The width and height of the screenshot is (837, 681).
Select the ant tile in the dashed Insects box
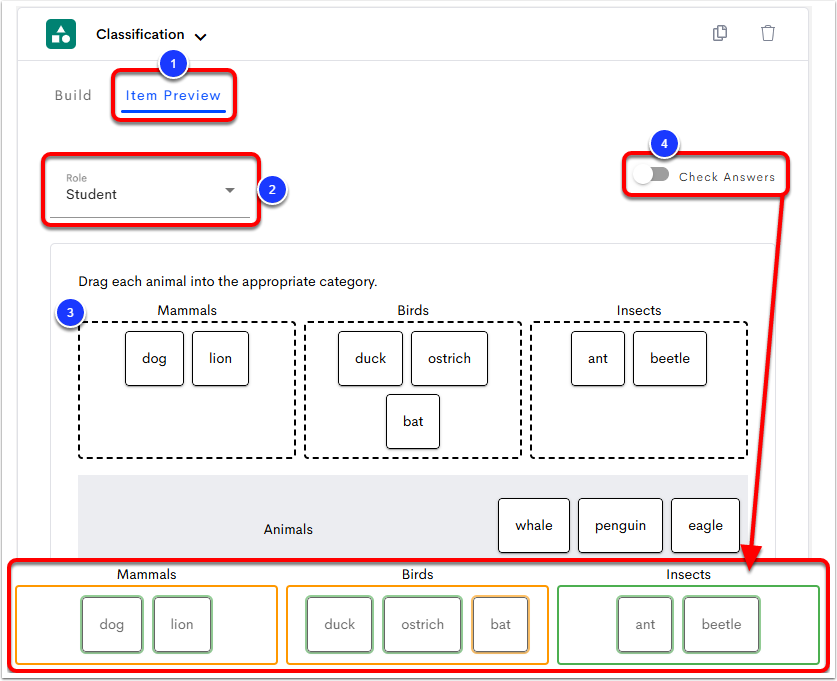click(598, 358)
